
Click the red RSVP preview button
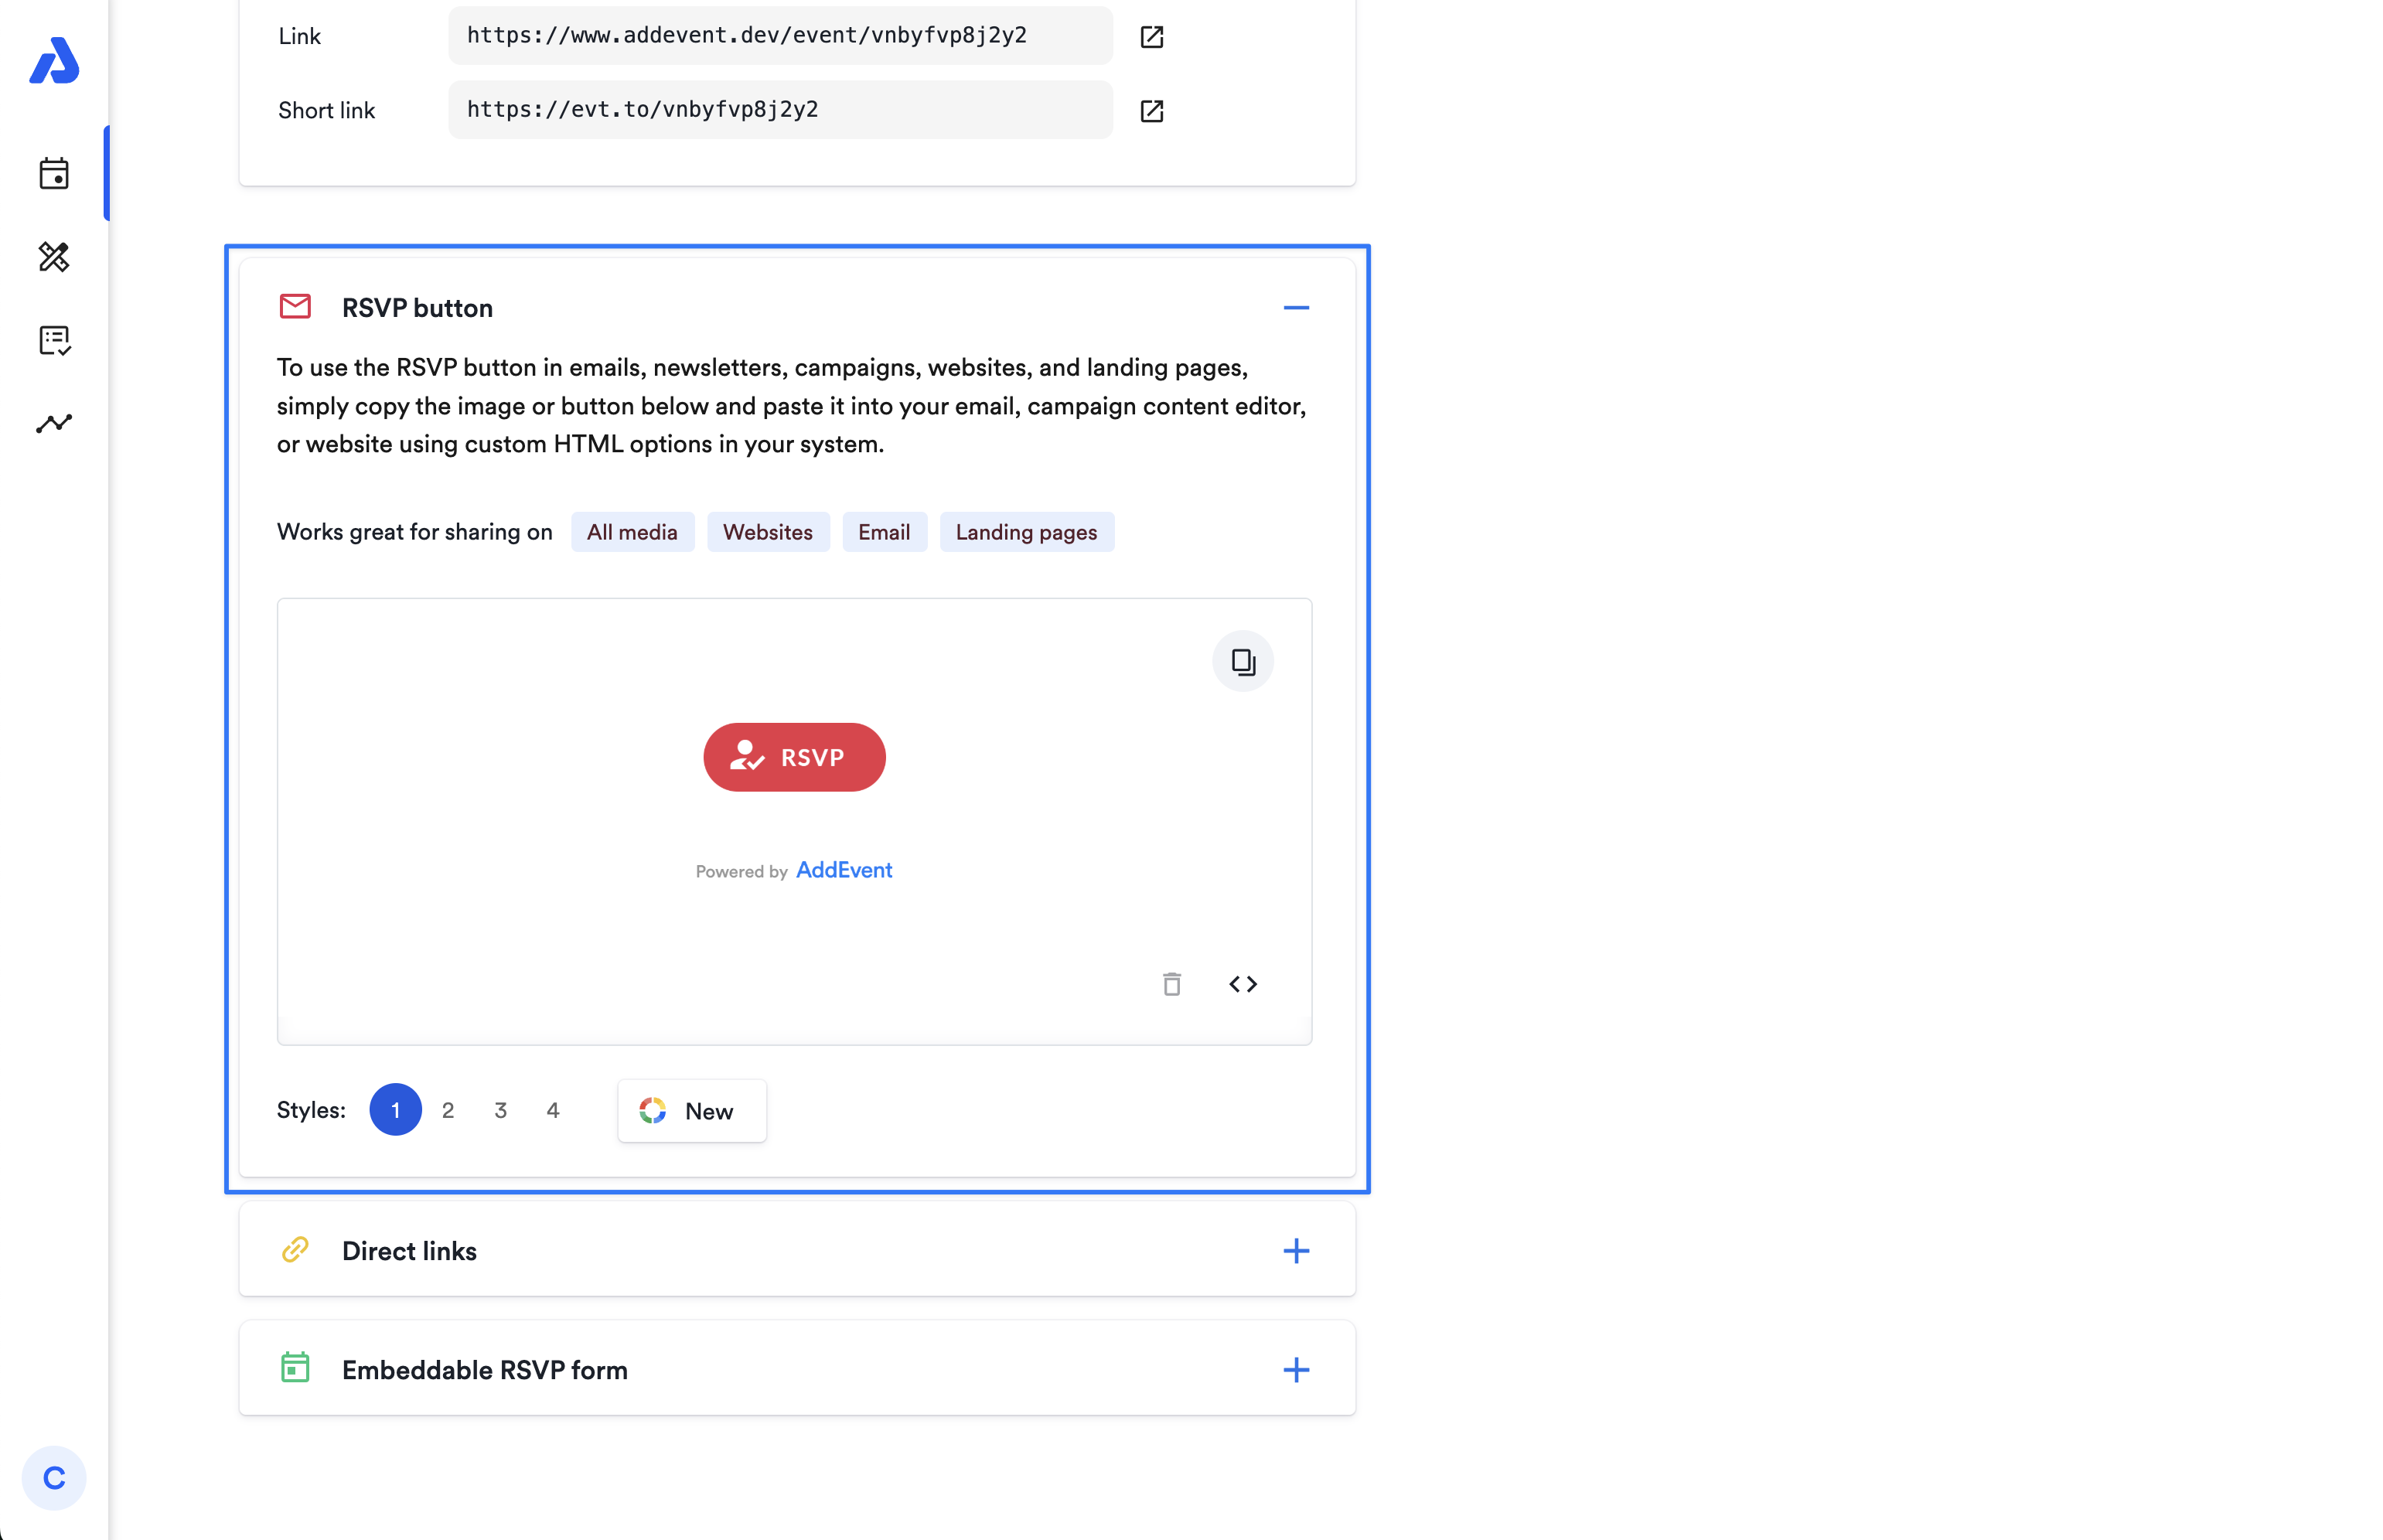pyautogui.click(x=794, y=757)
